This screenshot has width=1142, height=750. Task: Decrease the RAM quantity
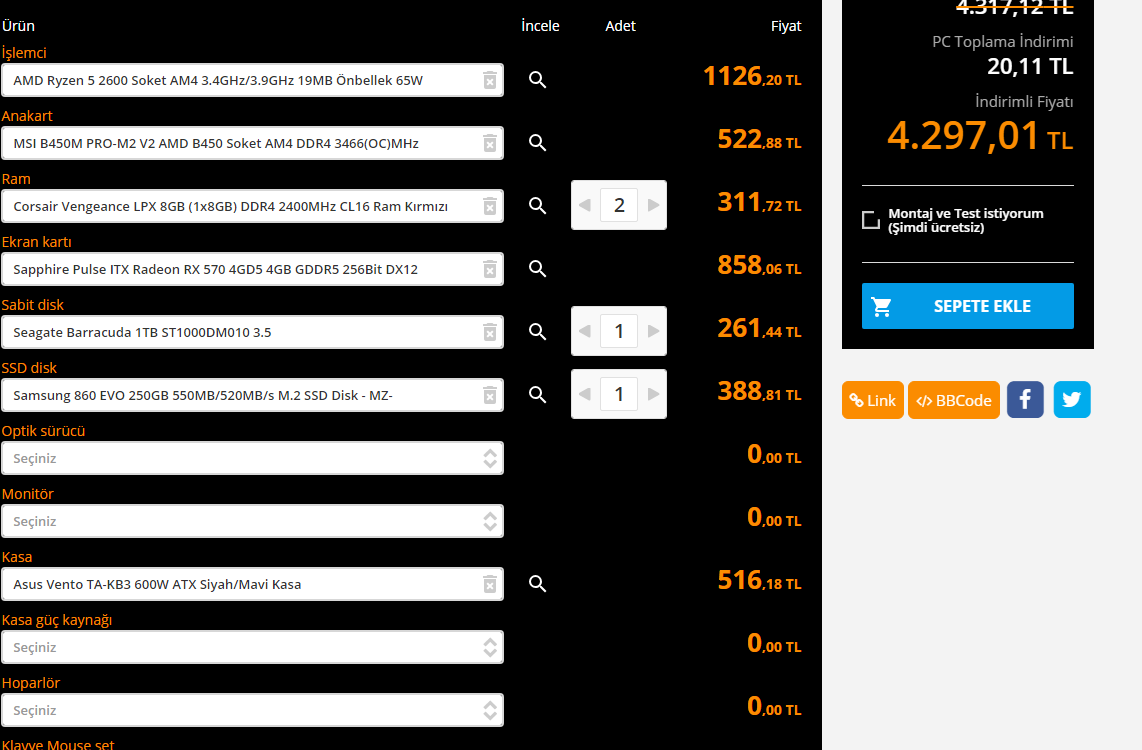click(x=585, y=205)
